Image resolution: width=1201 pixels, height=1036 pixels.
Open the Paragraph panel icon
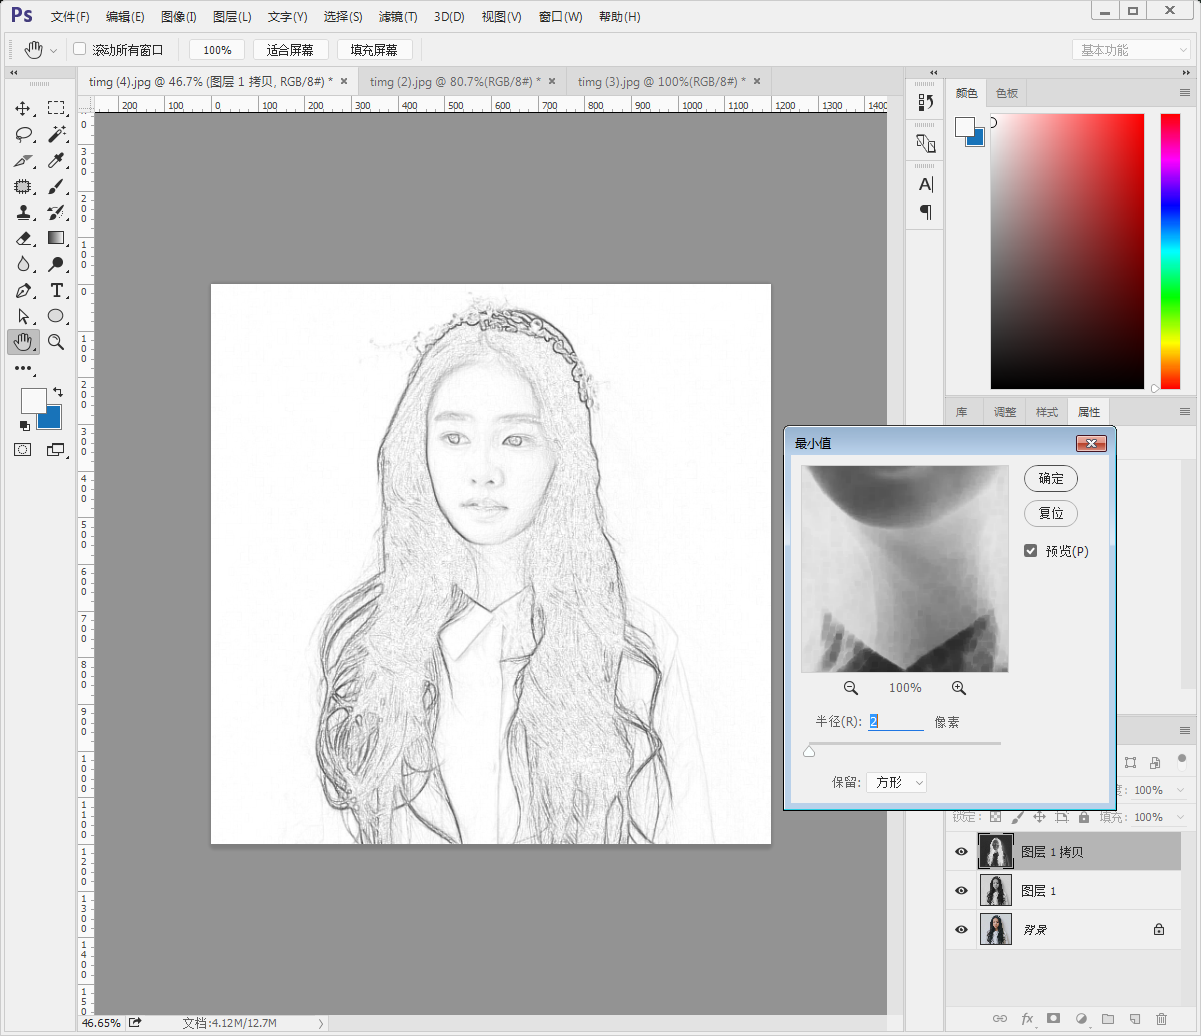(925, 211)
